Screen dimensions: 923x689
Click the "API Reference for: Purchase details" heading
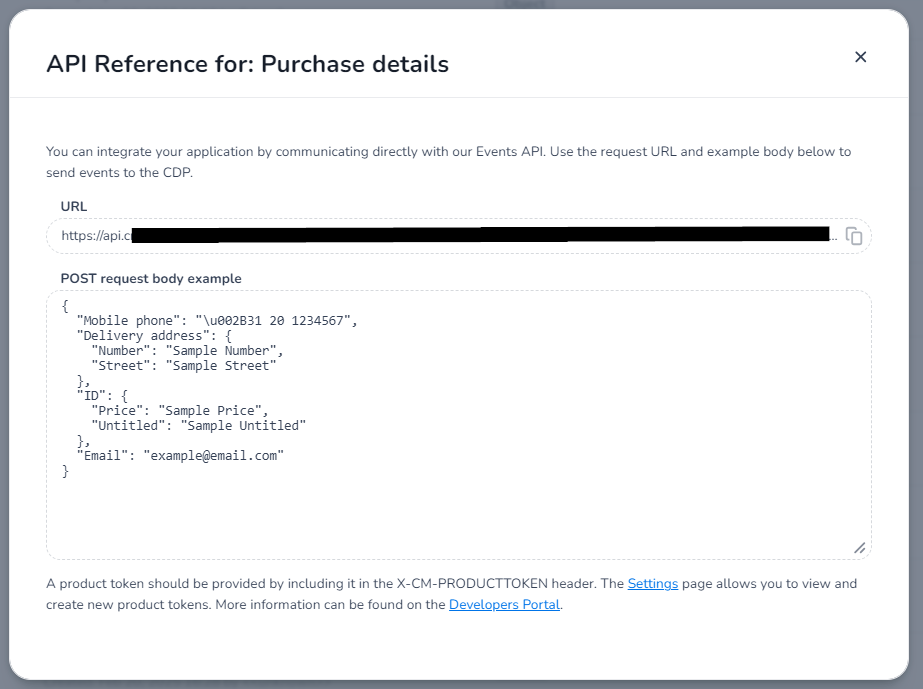[x=247, y=64]
